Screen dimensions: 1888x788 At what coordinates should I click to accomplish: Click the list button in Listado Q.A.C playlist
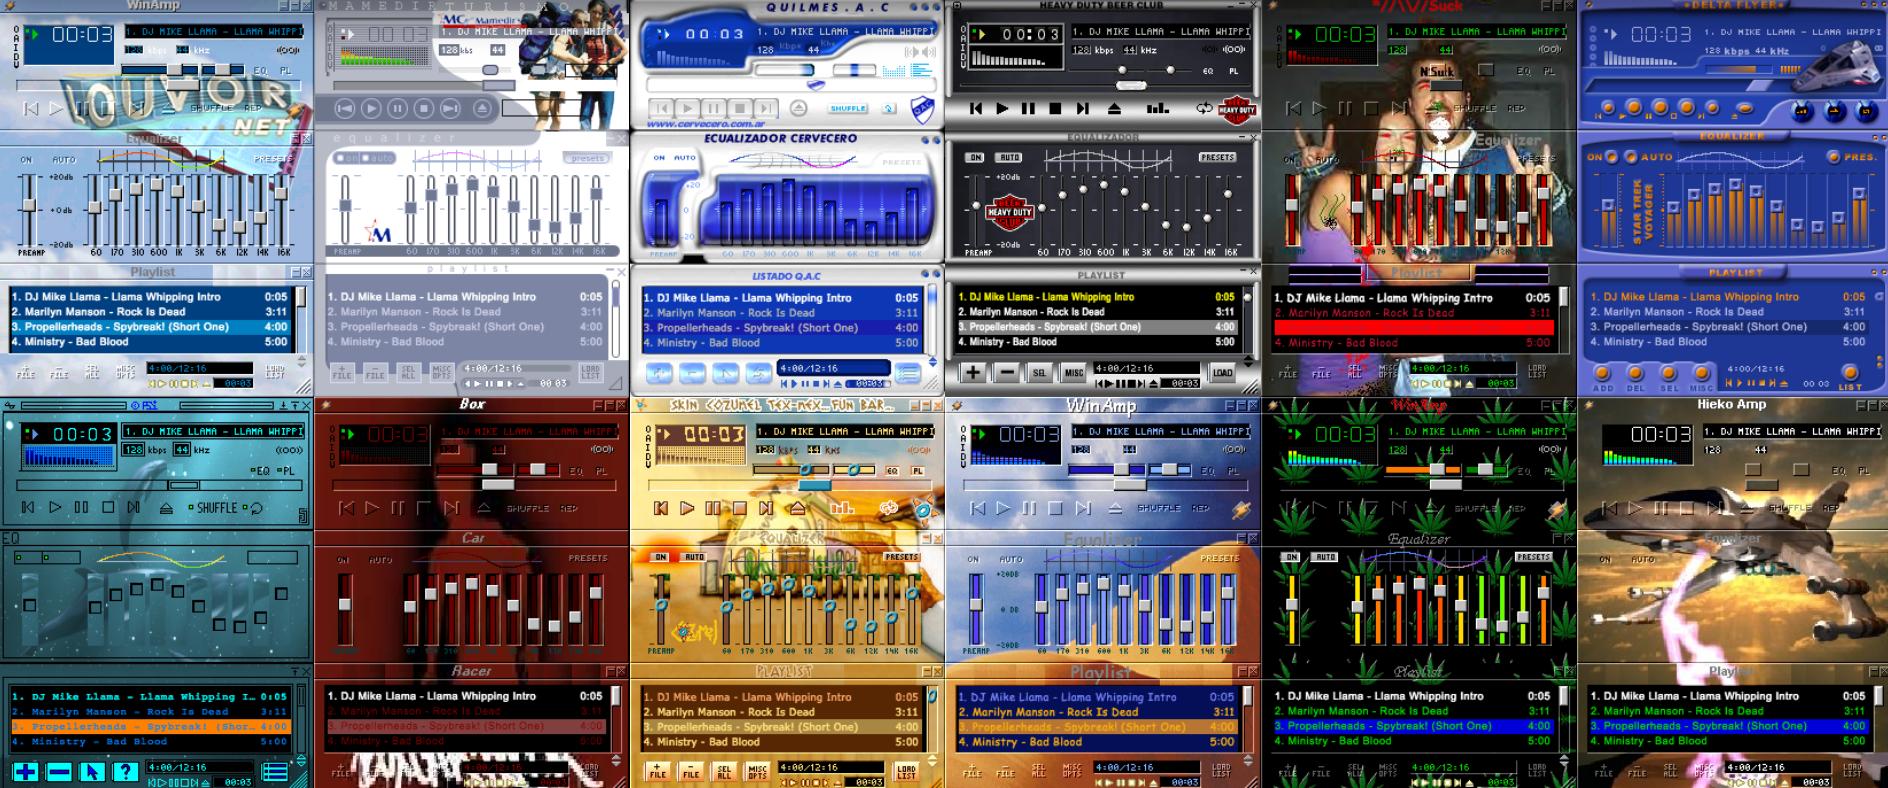[908, 374]
